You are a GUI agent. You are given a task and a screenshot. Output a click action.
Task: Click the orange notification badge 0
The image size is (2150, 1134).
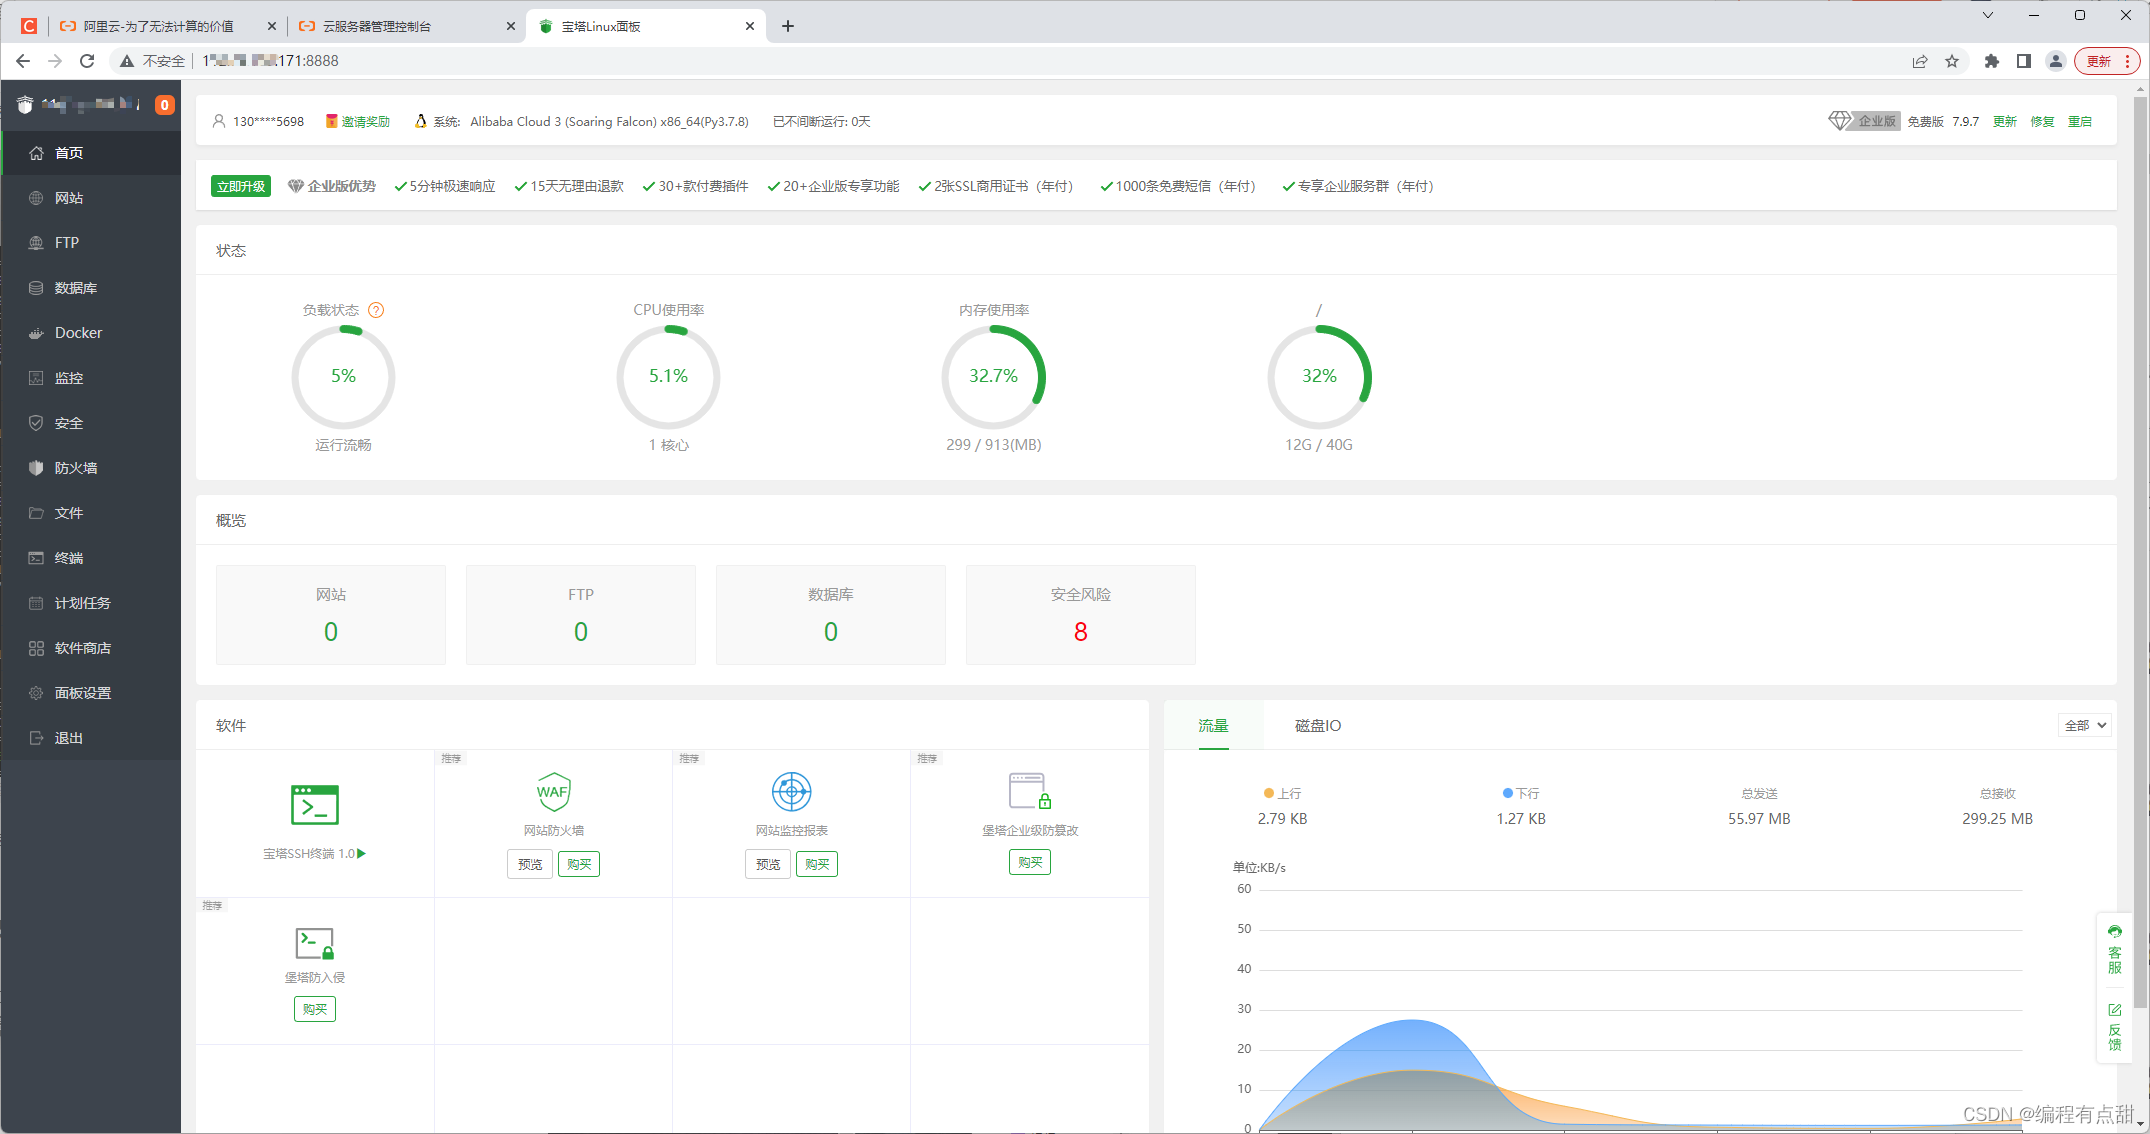pyautogui.click(x=165, y=105)
